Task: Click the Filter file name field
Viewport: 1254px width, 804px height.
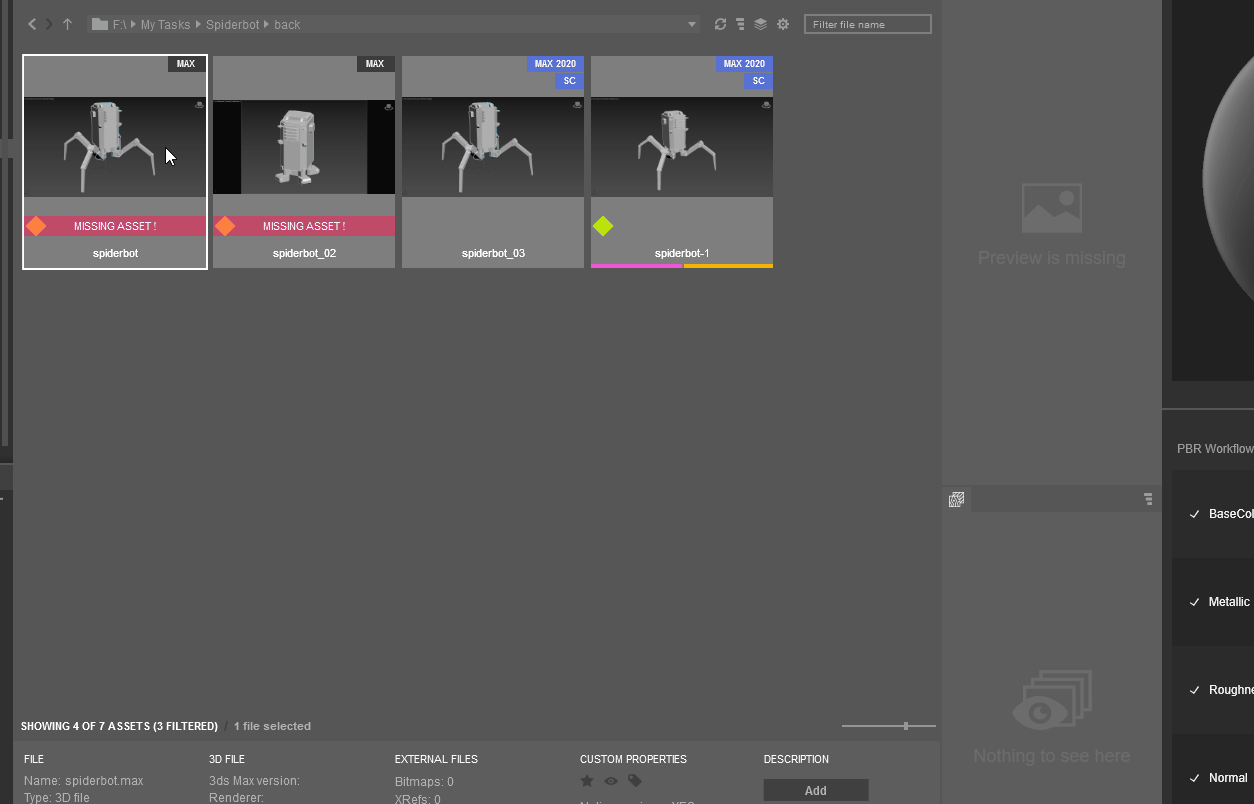Action: click(x=868, y=24)
